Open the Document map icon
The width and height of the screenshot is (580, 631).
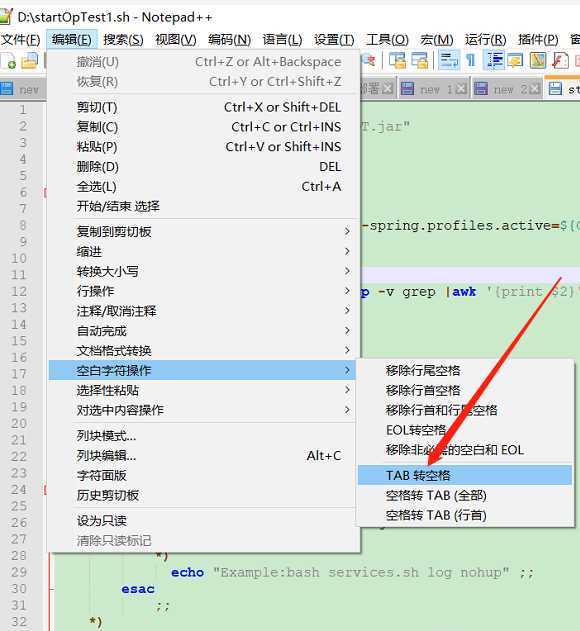coord(538,61)
